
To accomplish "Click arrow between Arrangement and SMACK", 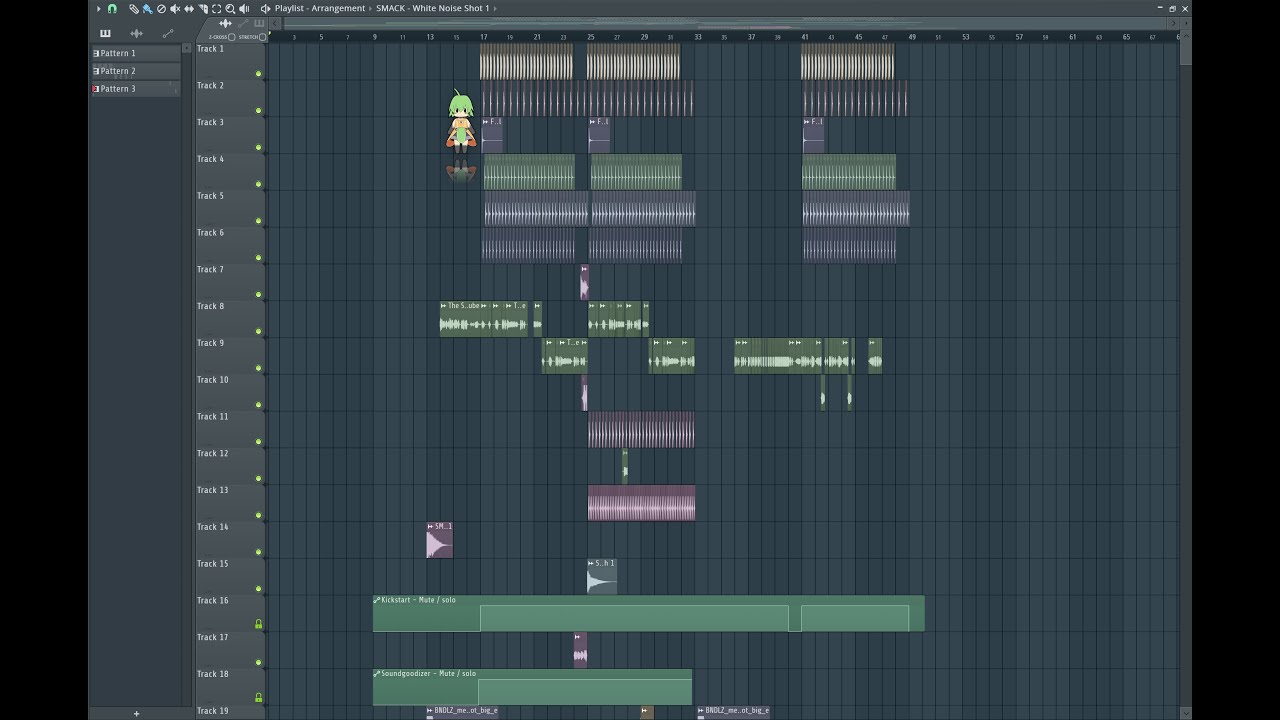I will pyautogui.click(x=371, y=9).
